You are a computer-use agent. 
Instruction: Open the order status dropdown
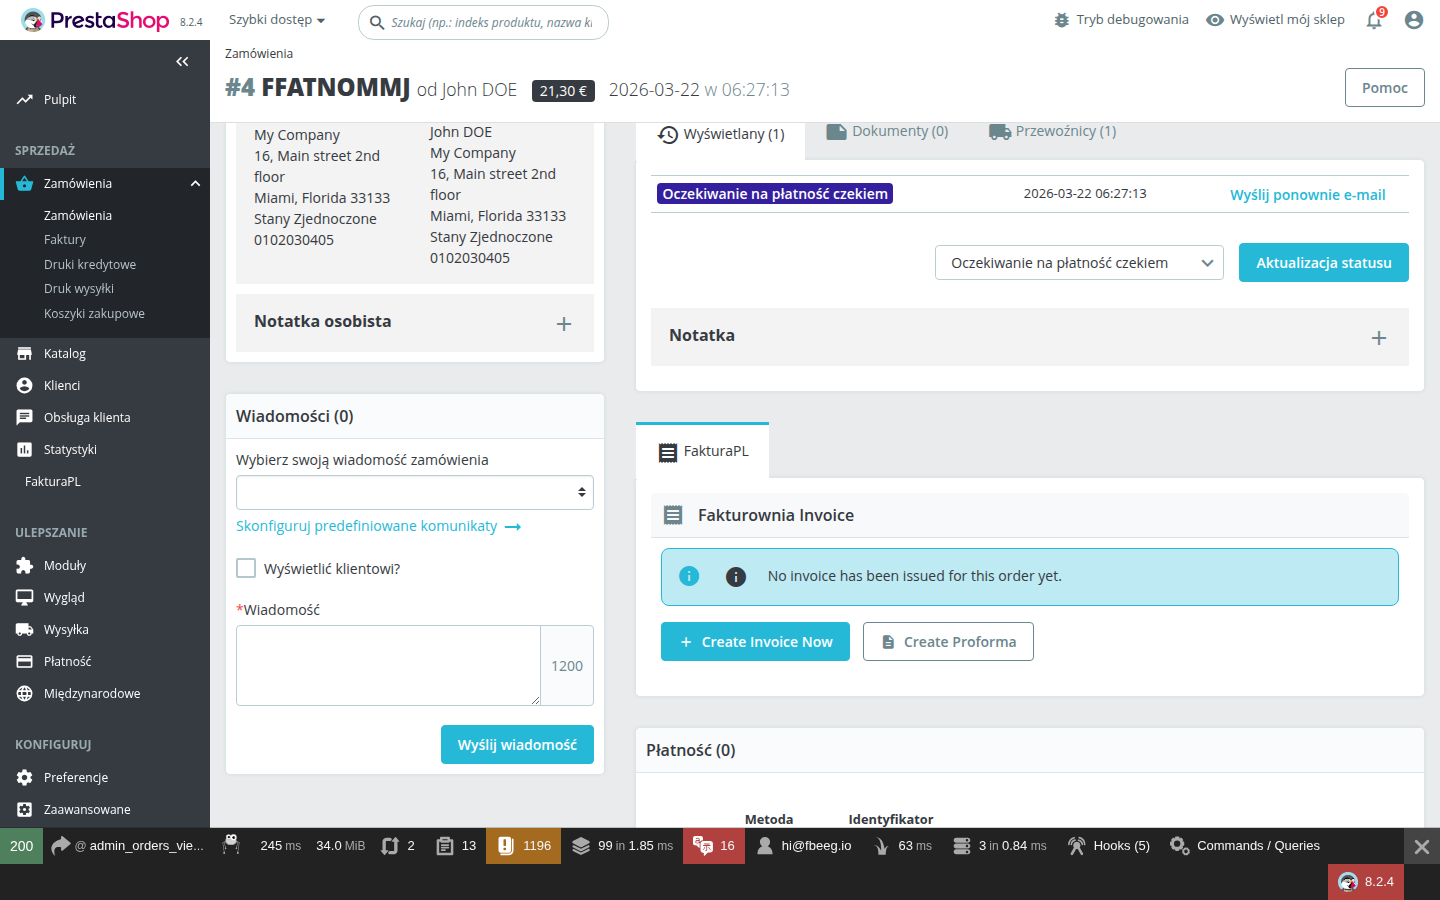(1078, 263)
